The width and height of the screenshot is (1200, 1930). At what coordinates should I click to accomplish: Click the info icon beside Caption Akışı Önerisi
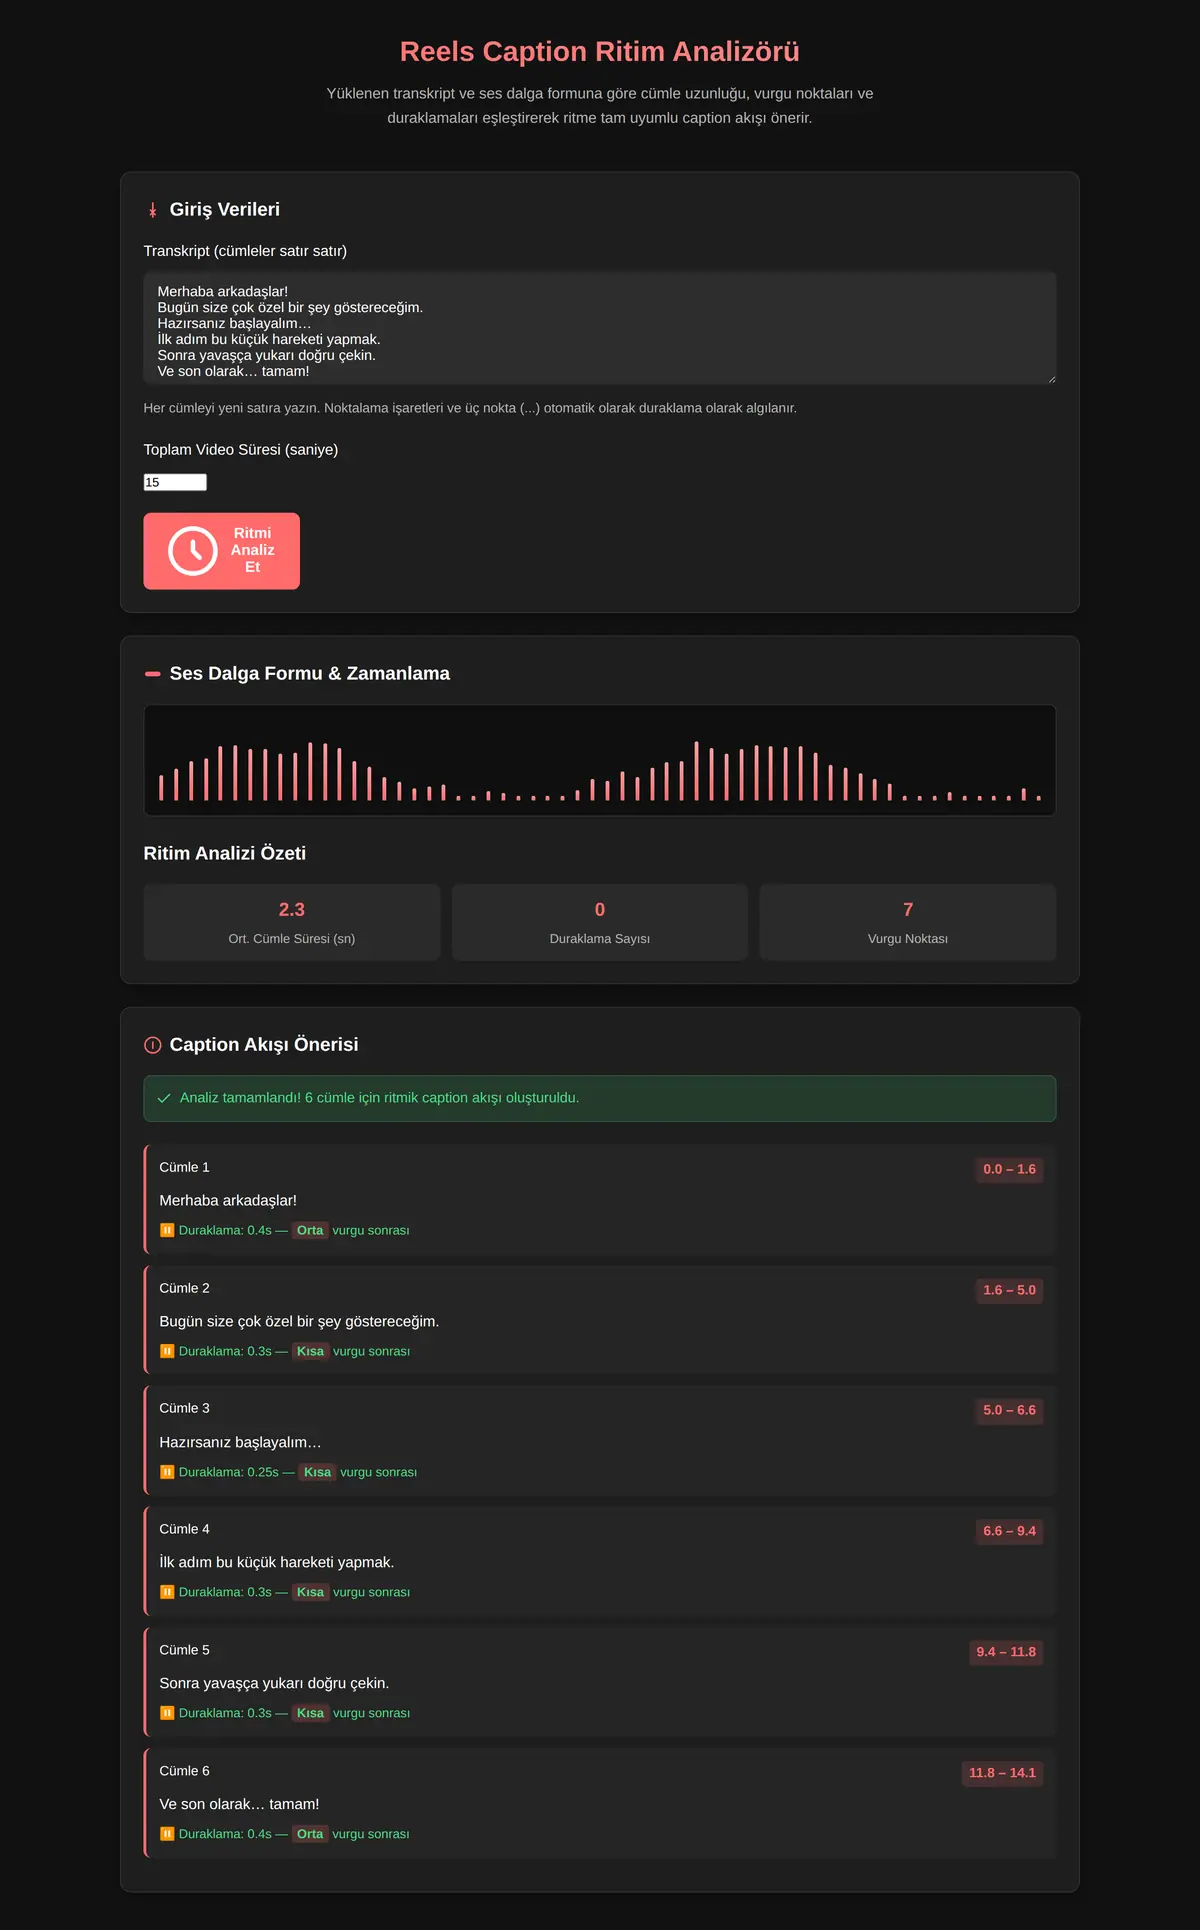pyautogui.click(x=153, y=1045)
